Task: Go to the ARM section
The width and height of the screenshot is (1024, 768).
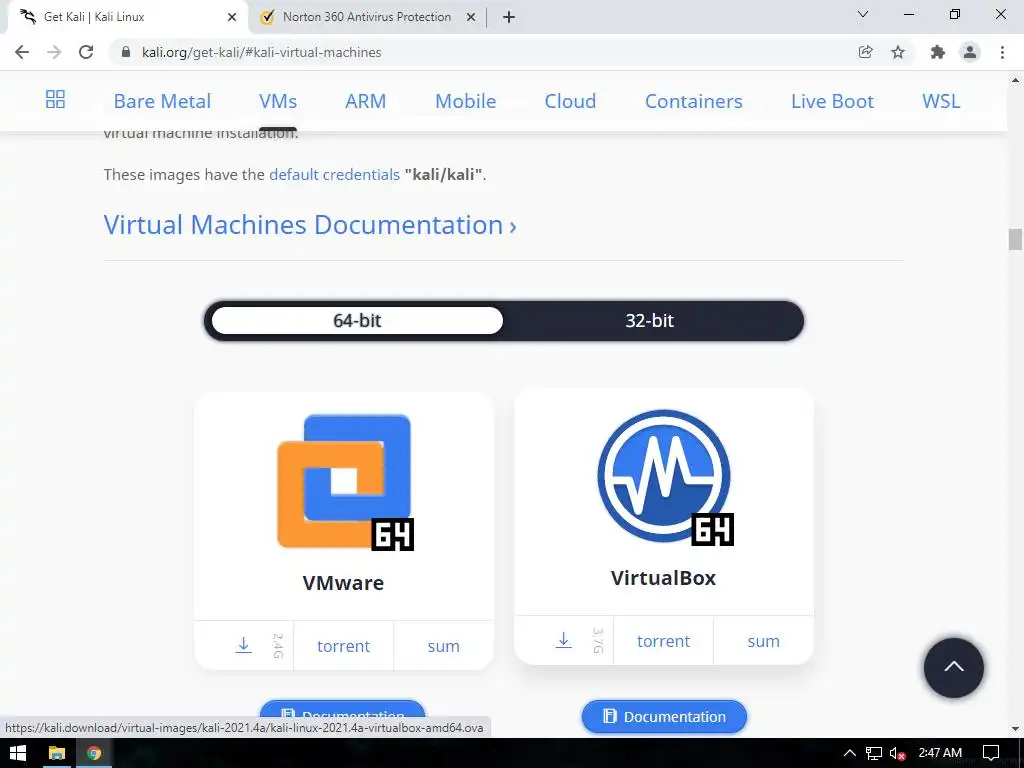Action: [x=366, y=101]
